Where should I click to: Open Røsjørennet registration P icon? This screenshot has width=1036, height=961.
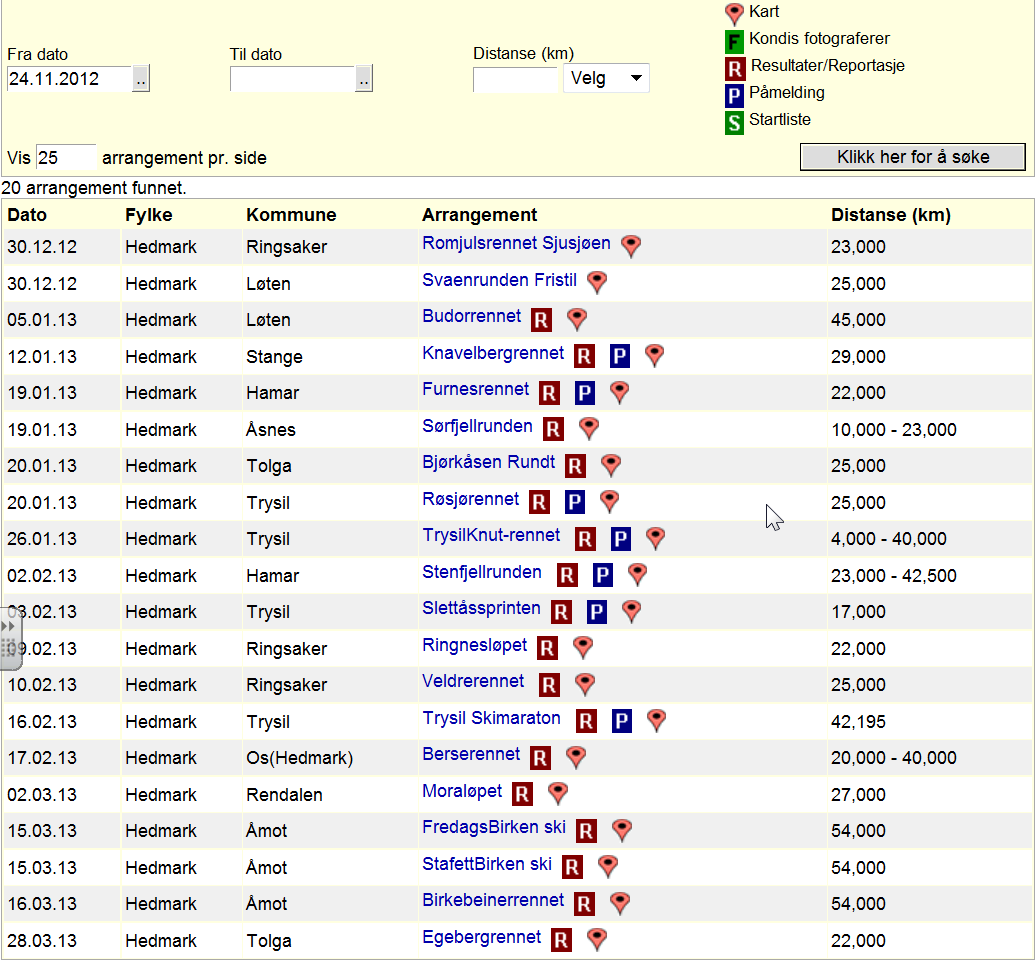click(x=575, y=502)
